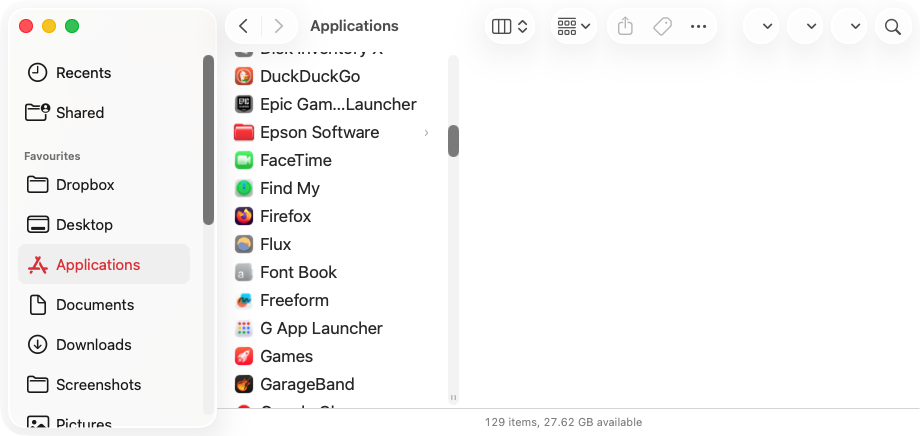This screenshot has height=436, width=920.
Task: Click the sidebar scrollbar thumb
Action: point(208,140)
